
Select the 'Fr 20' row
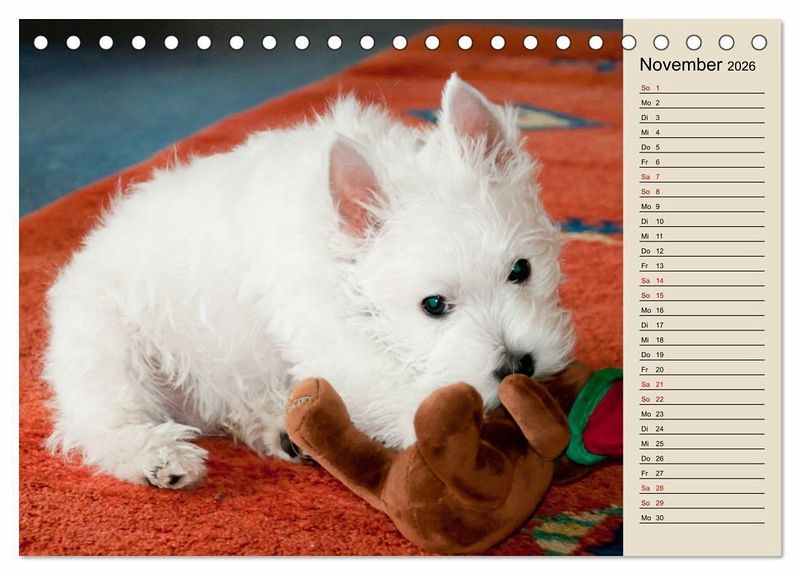coord(702,369)
